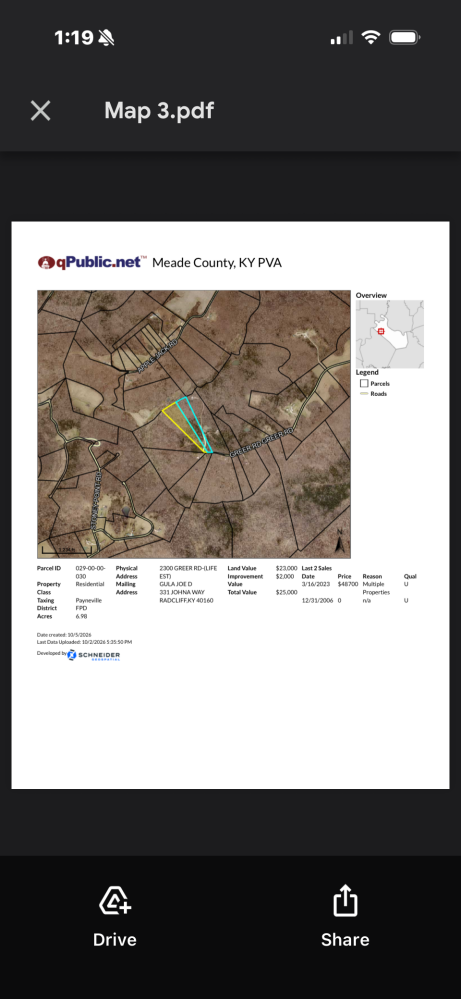
Task: Tap the Overview label
Action: pyautogui.click(x=371, y=295)
